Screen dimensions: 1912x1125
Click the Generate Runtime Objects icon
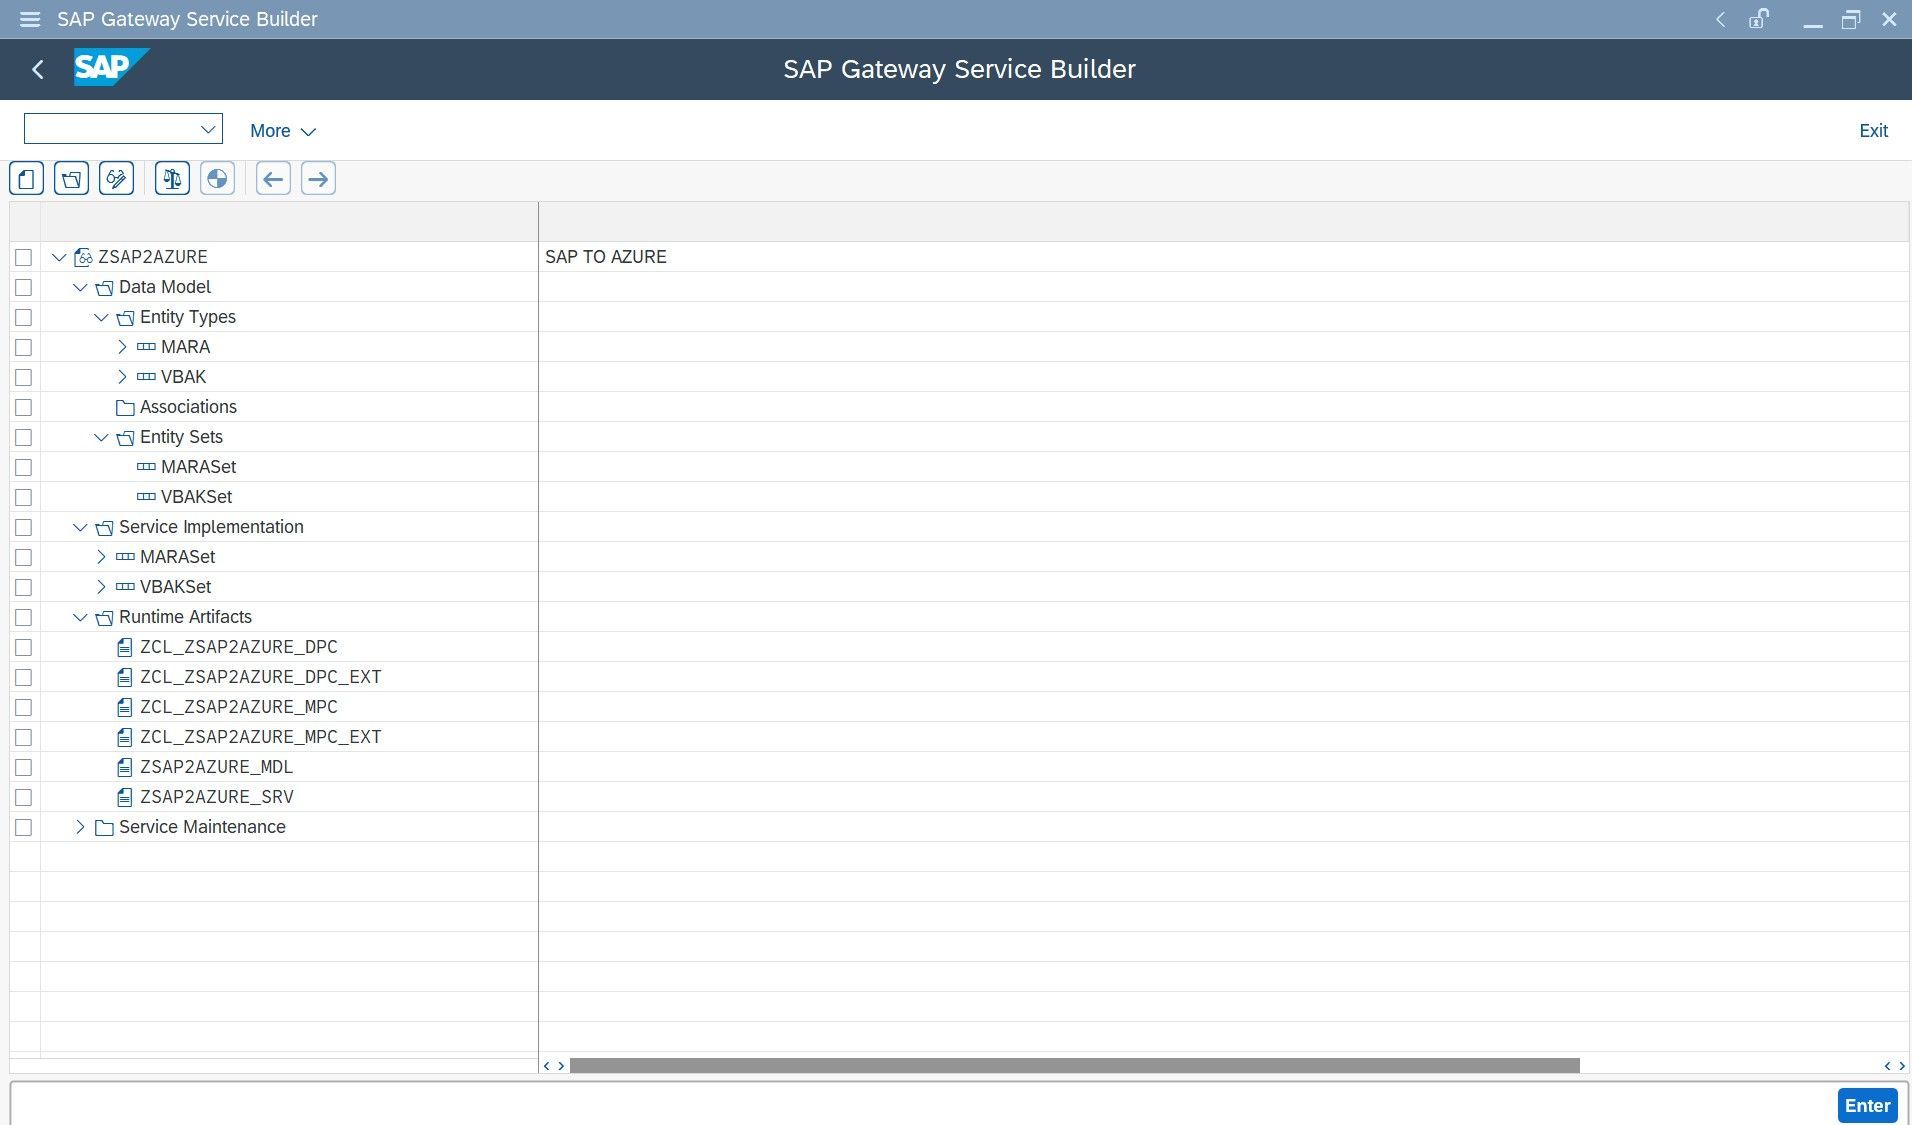(217, 179)
